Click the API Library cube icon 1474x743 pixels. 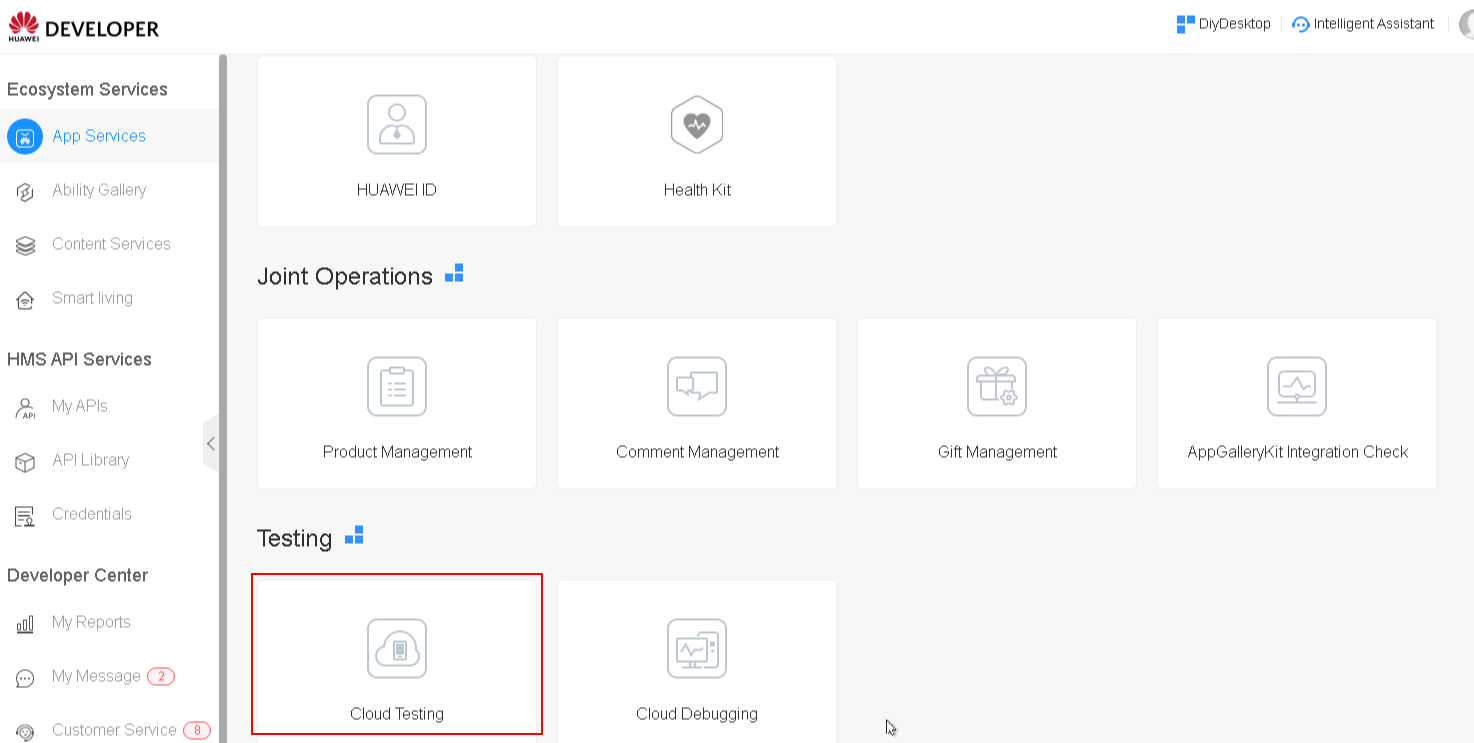pos(25,461)
